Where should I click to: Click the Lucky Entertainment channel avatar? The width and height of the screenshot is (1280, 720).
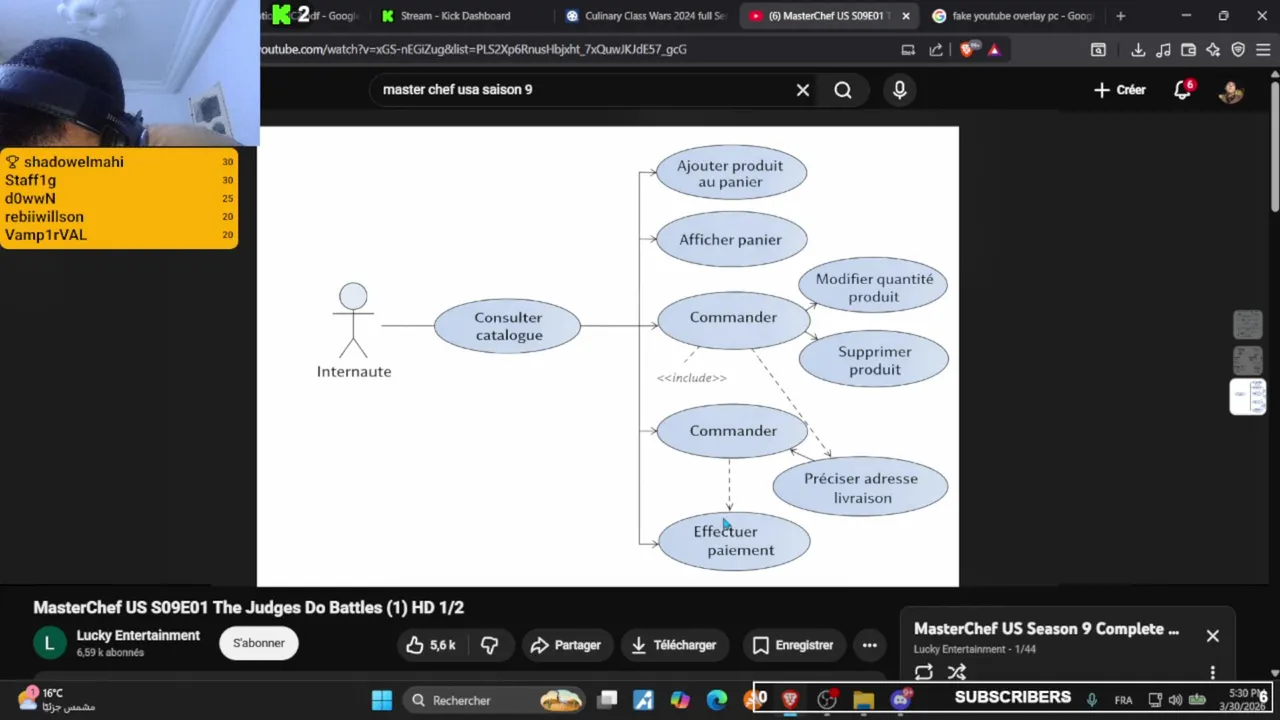tap(50, 643)
